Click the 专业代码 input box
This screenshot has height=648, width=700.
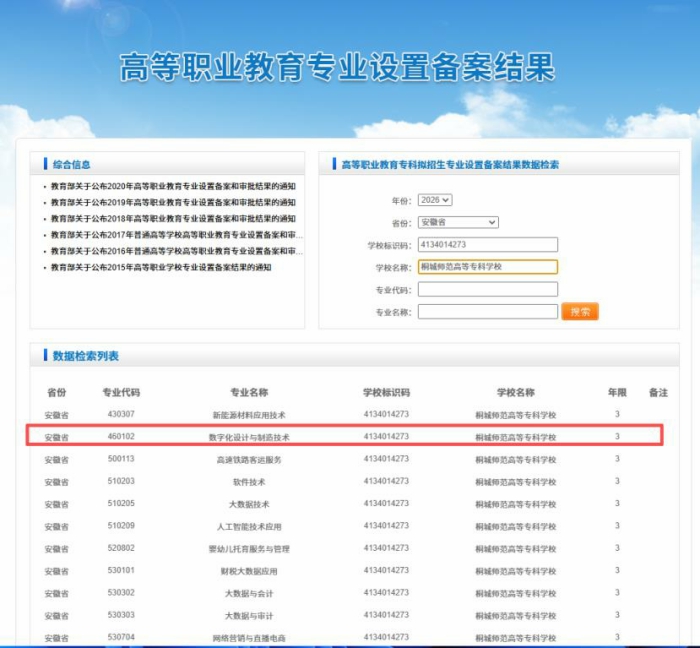tap(487, 289)
